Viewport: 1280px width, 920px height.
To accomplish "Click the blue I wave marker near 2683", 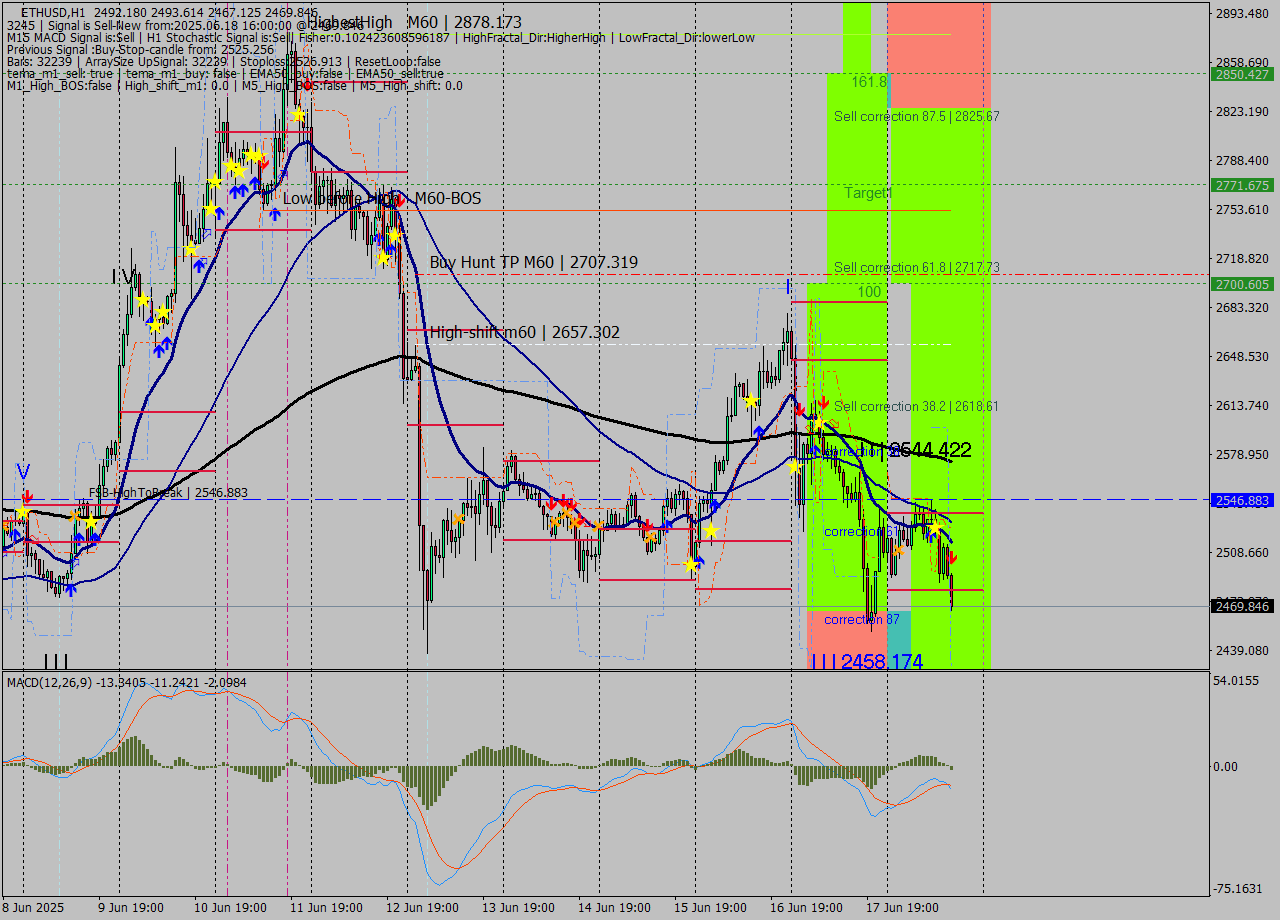I will (x=789, y=286).
